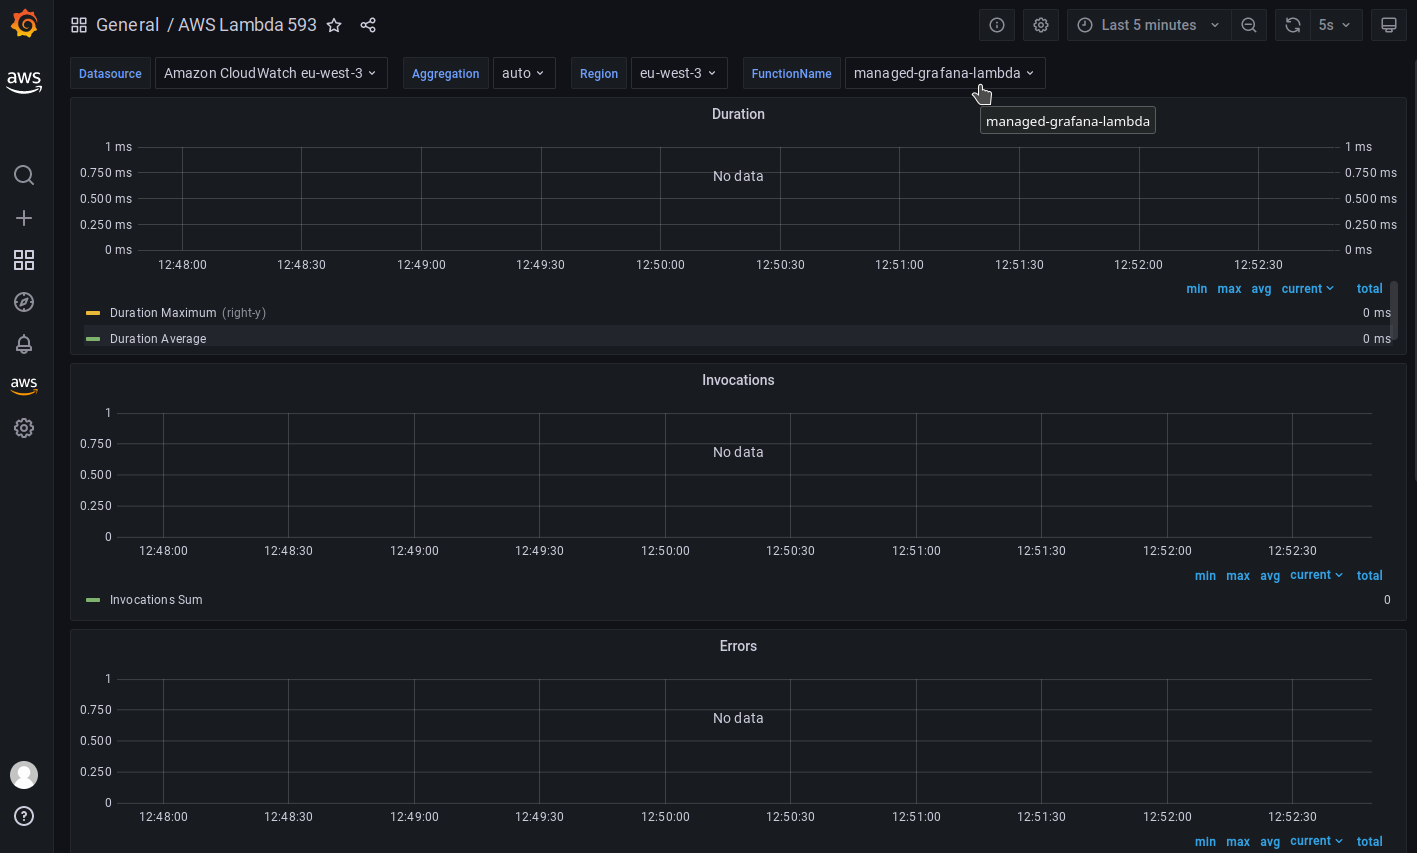The image size is (1417, 853).
Task: Click the Invocations Sum green color swatch
Action: (x=93, y=600)
